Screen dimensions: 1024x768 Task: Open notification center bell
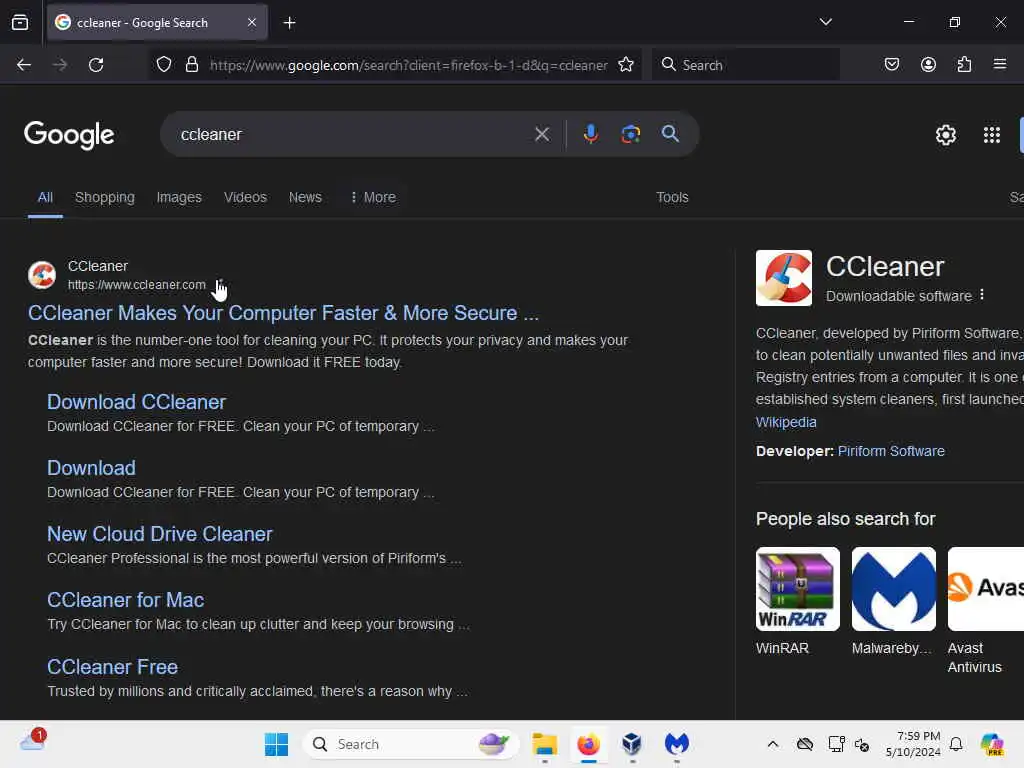point(956,744)
